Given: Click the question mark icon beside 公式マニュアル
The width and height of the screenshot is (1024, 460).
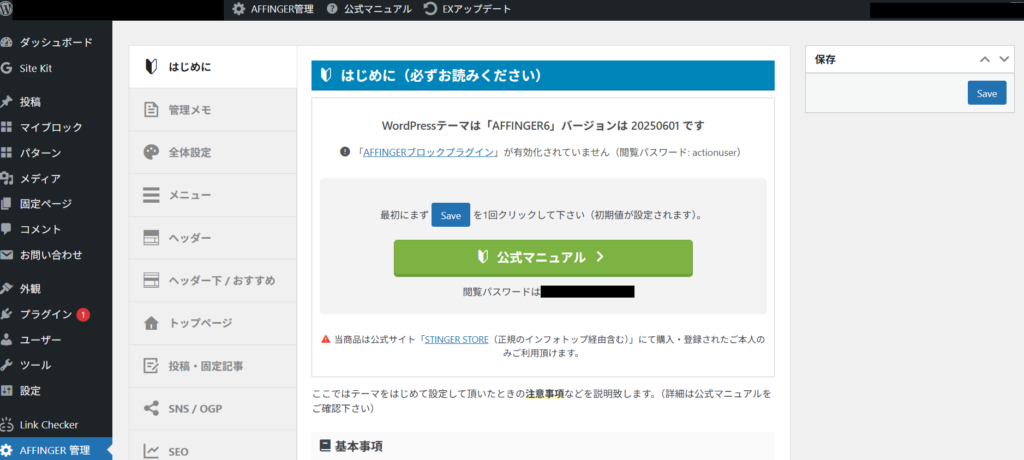Looking at the screenshot, I should coord(332,9).
